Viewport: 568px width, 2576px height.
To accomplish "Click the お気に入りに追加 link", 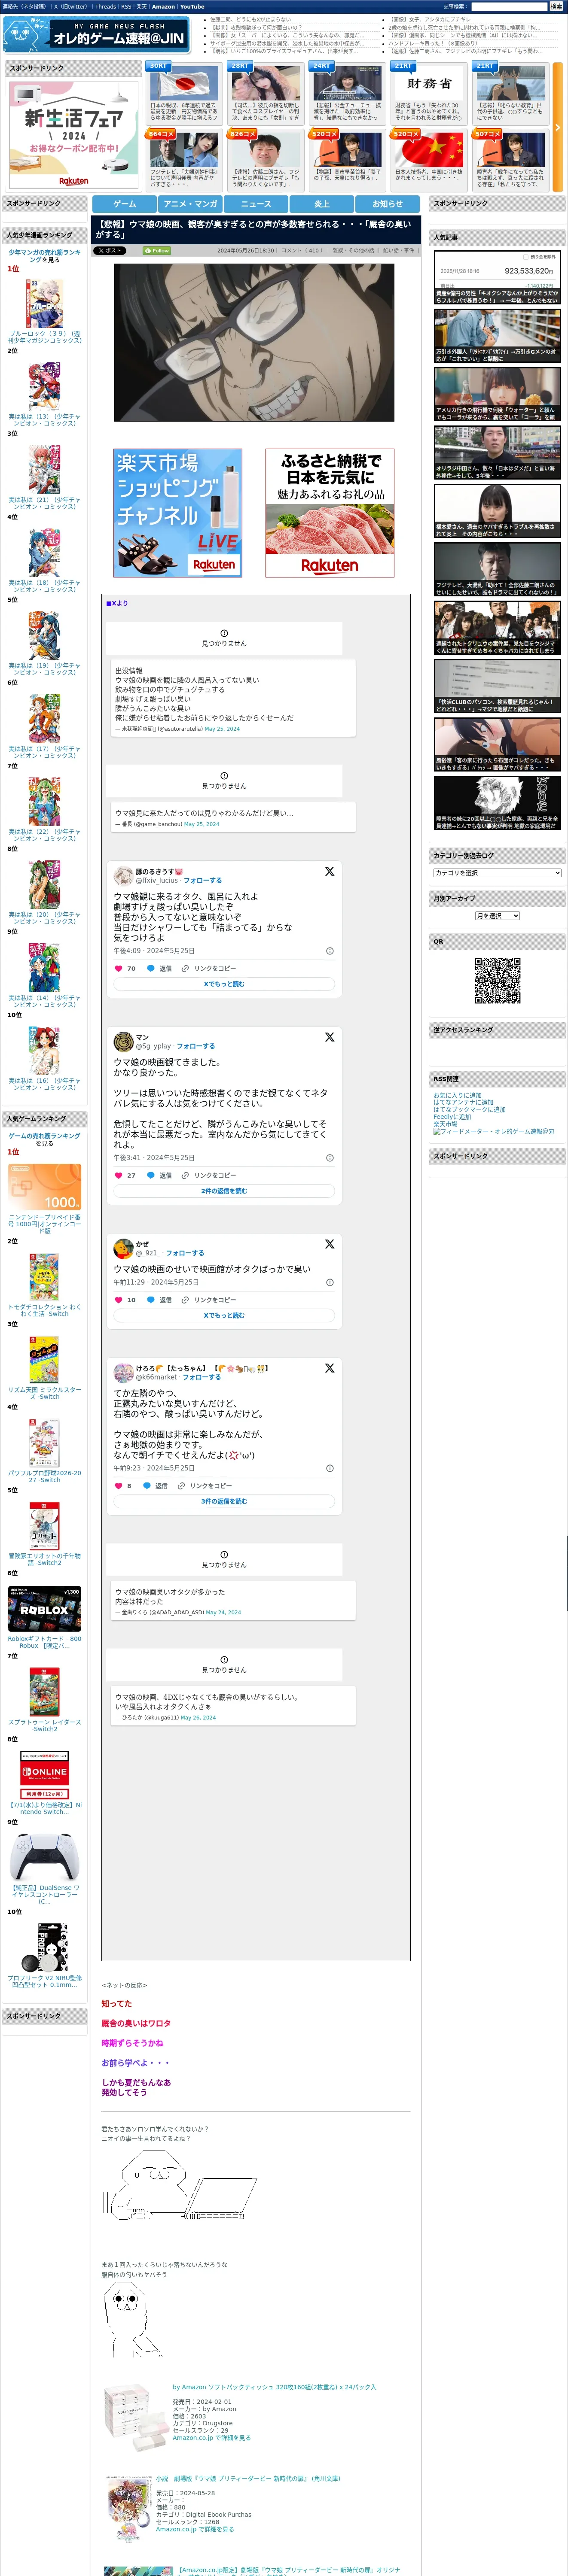I will (x=458, y=1095).
